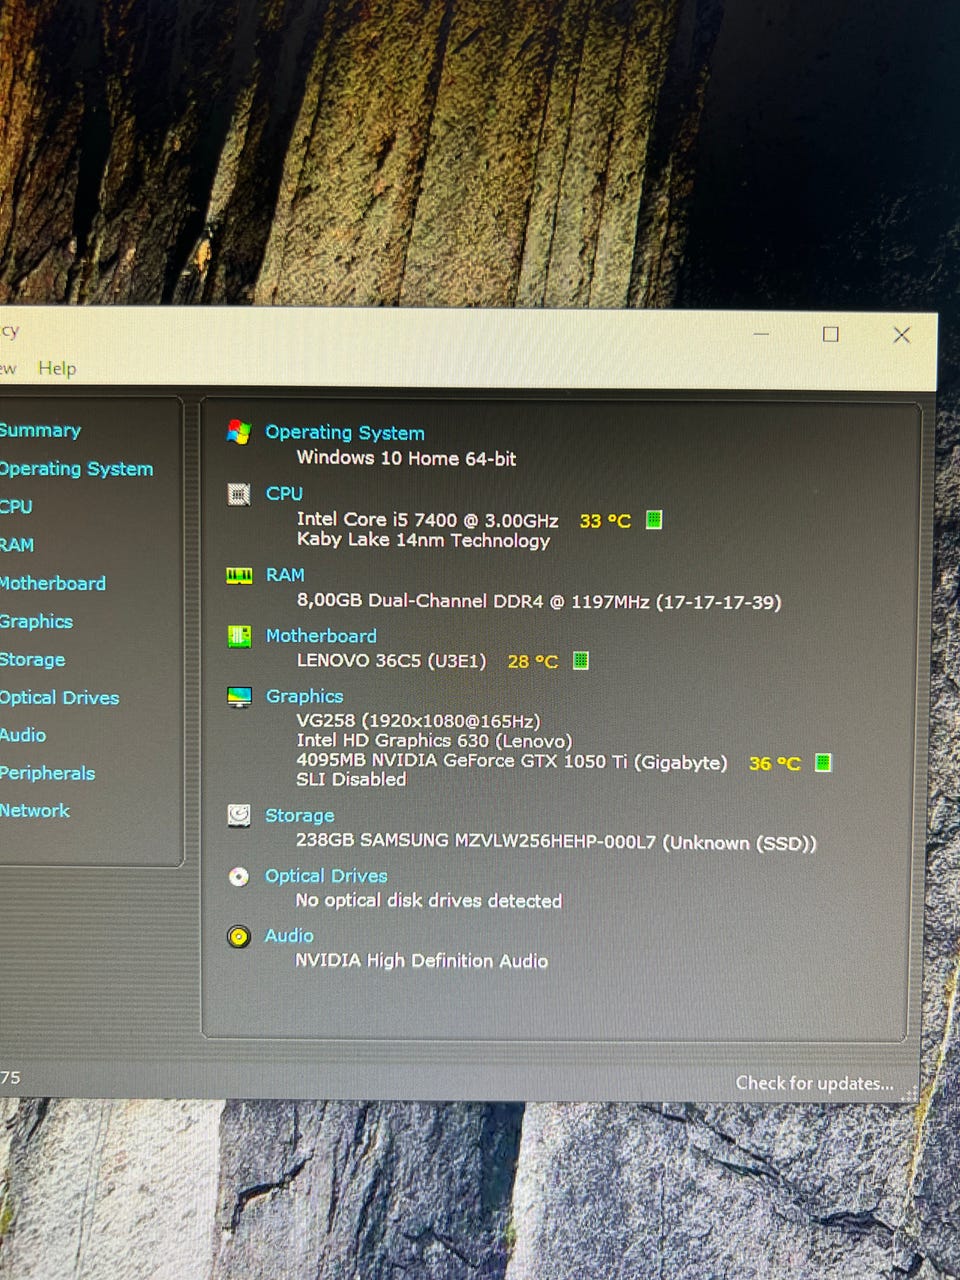This screenshot has width=960, height=1280.
Task: Select Audio in the sidebar
Action: pyautogui.click(x=23, y=735)
